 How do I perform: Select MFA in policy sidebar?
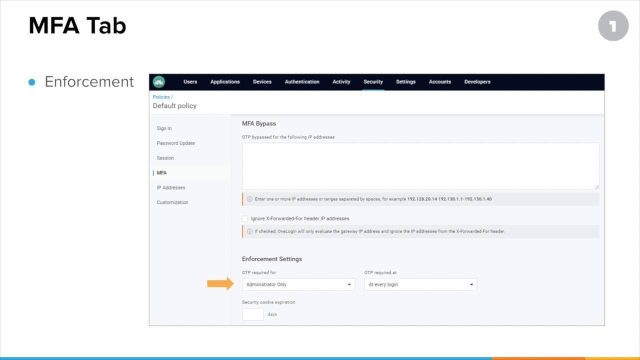(162, 173)
